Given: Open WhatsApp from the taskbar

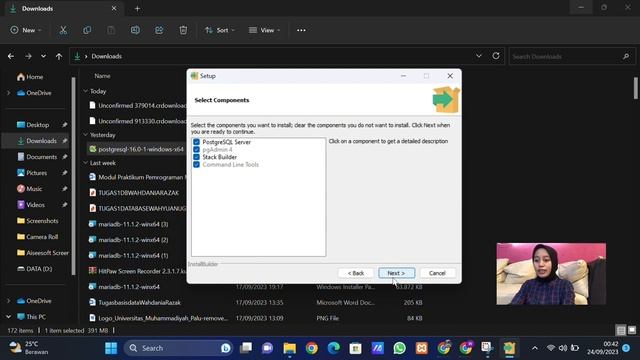Looking at the screenshot, I should (x=400, y=348).
